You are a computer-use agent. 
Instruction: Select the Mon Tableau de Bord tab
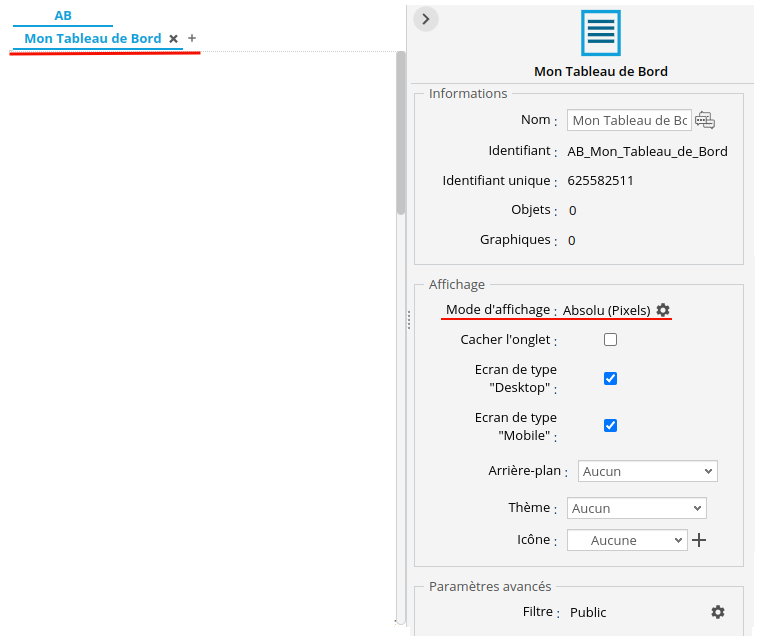tap(92, 39)
